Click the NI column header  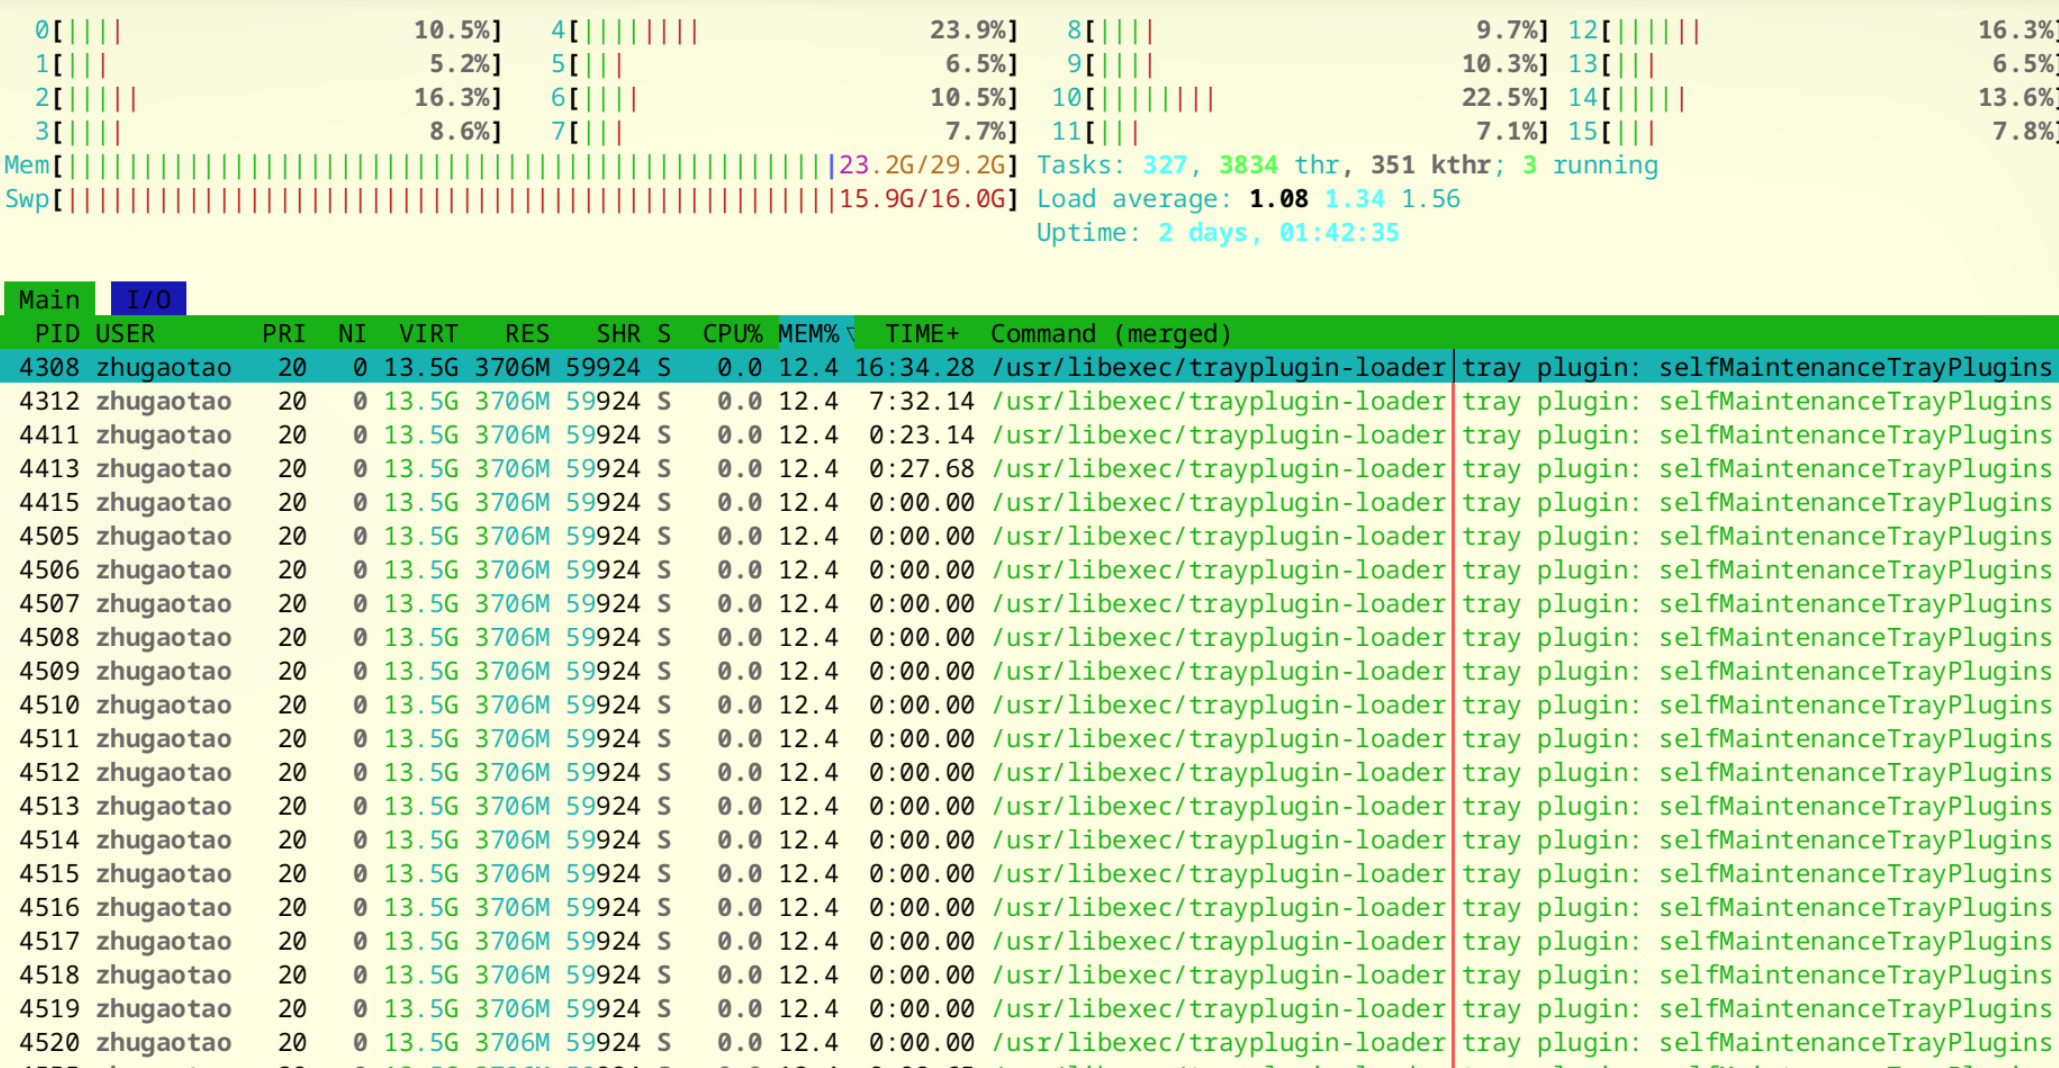[352, 333]
